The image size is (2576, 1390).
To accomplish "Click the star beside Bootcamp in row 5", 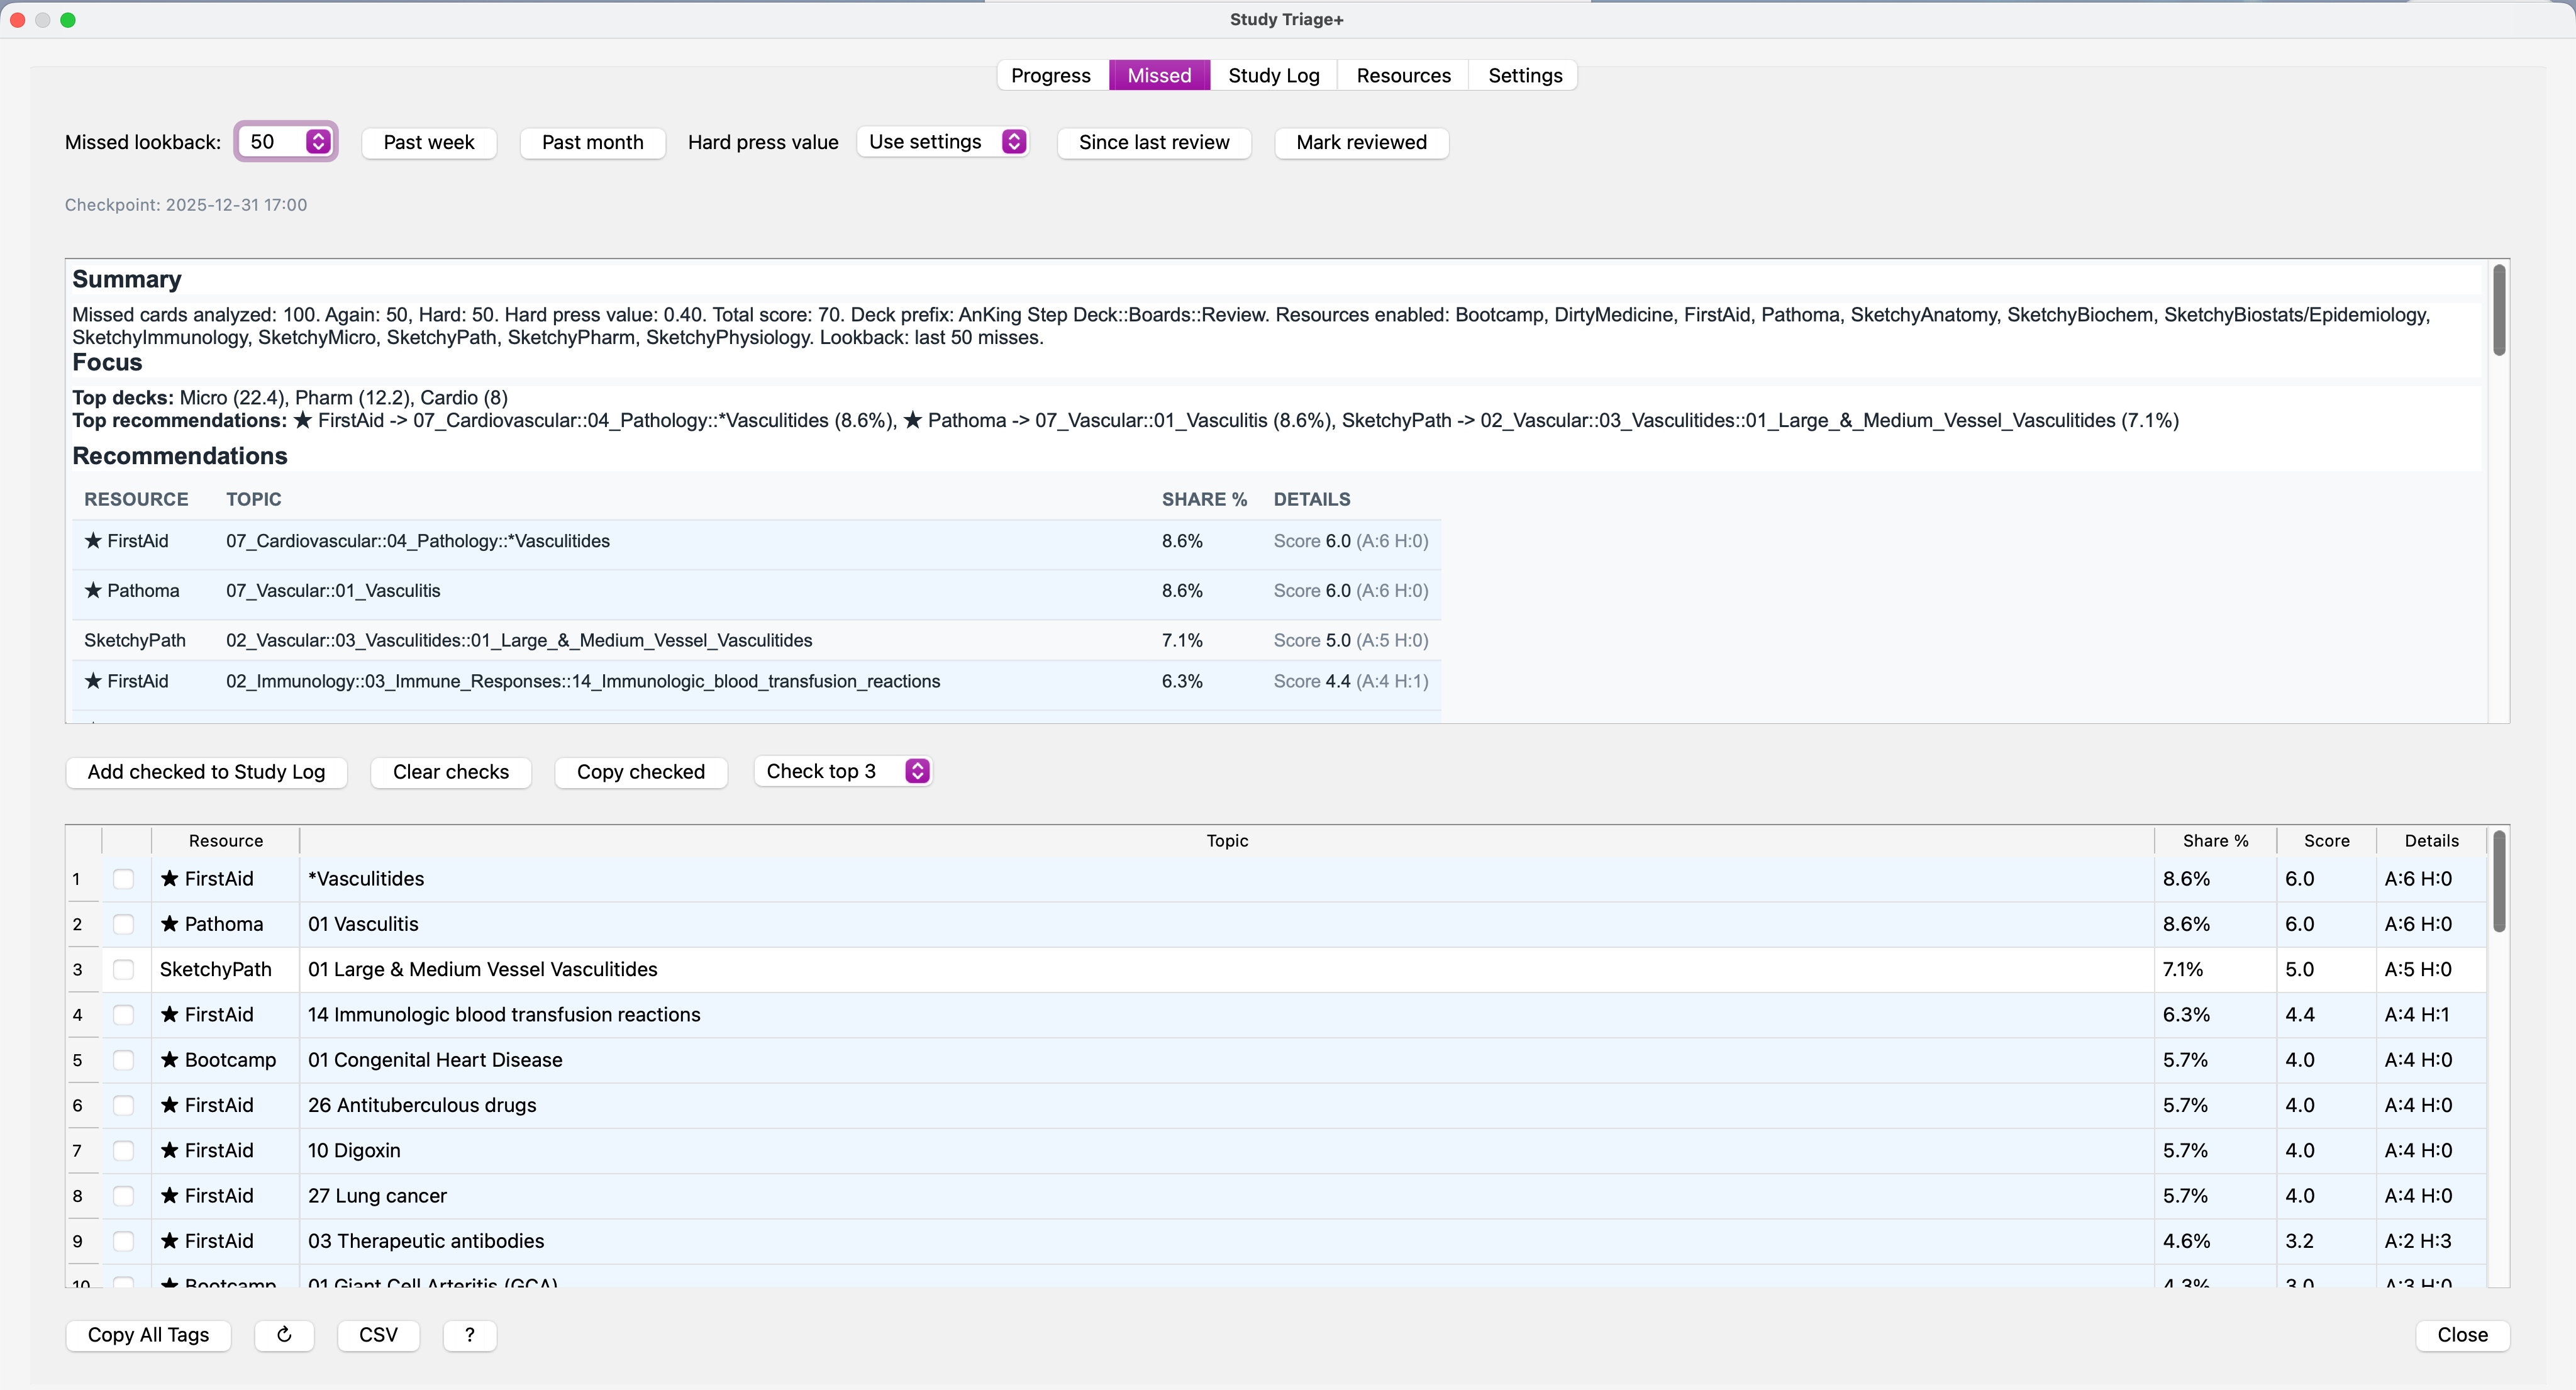I will [170, 1060].
